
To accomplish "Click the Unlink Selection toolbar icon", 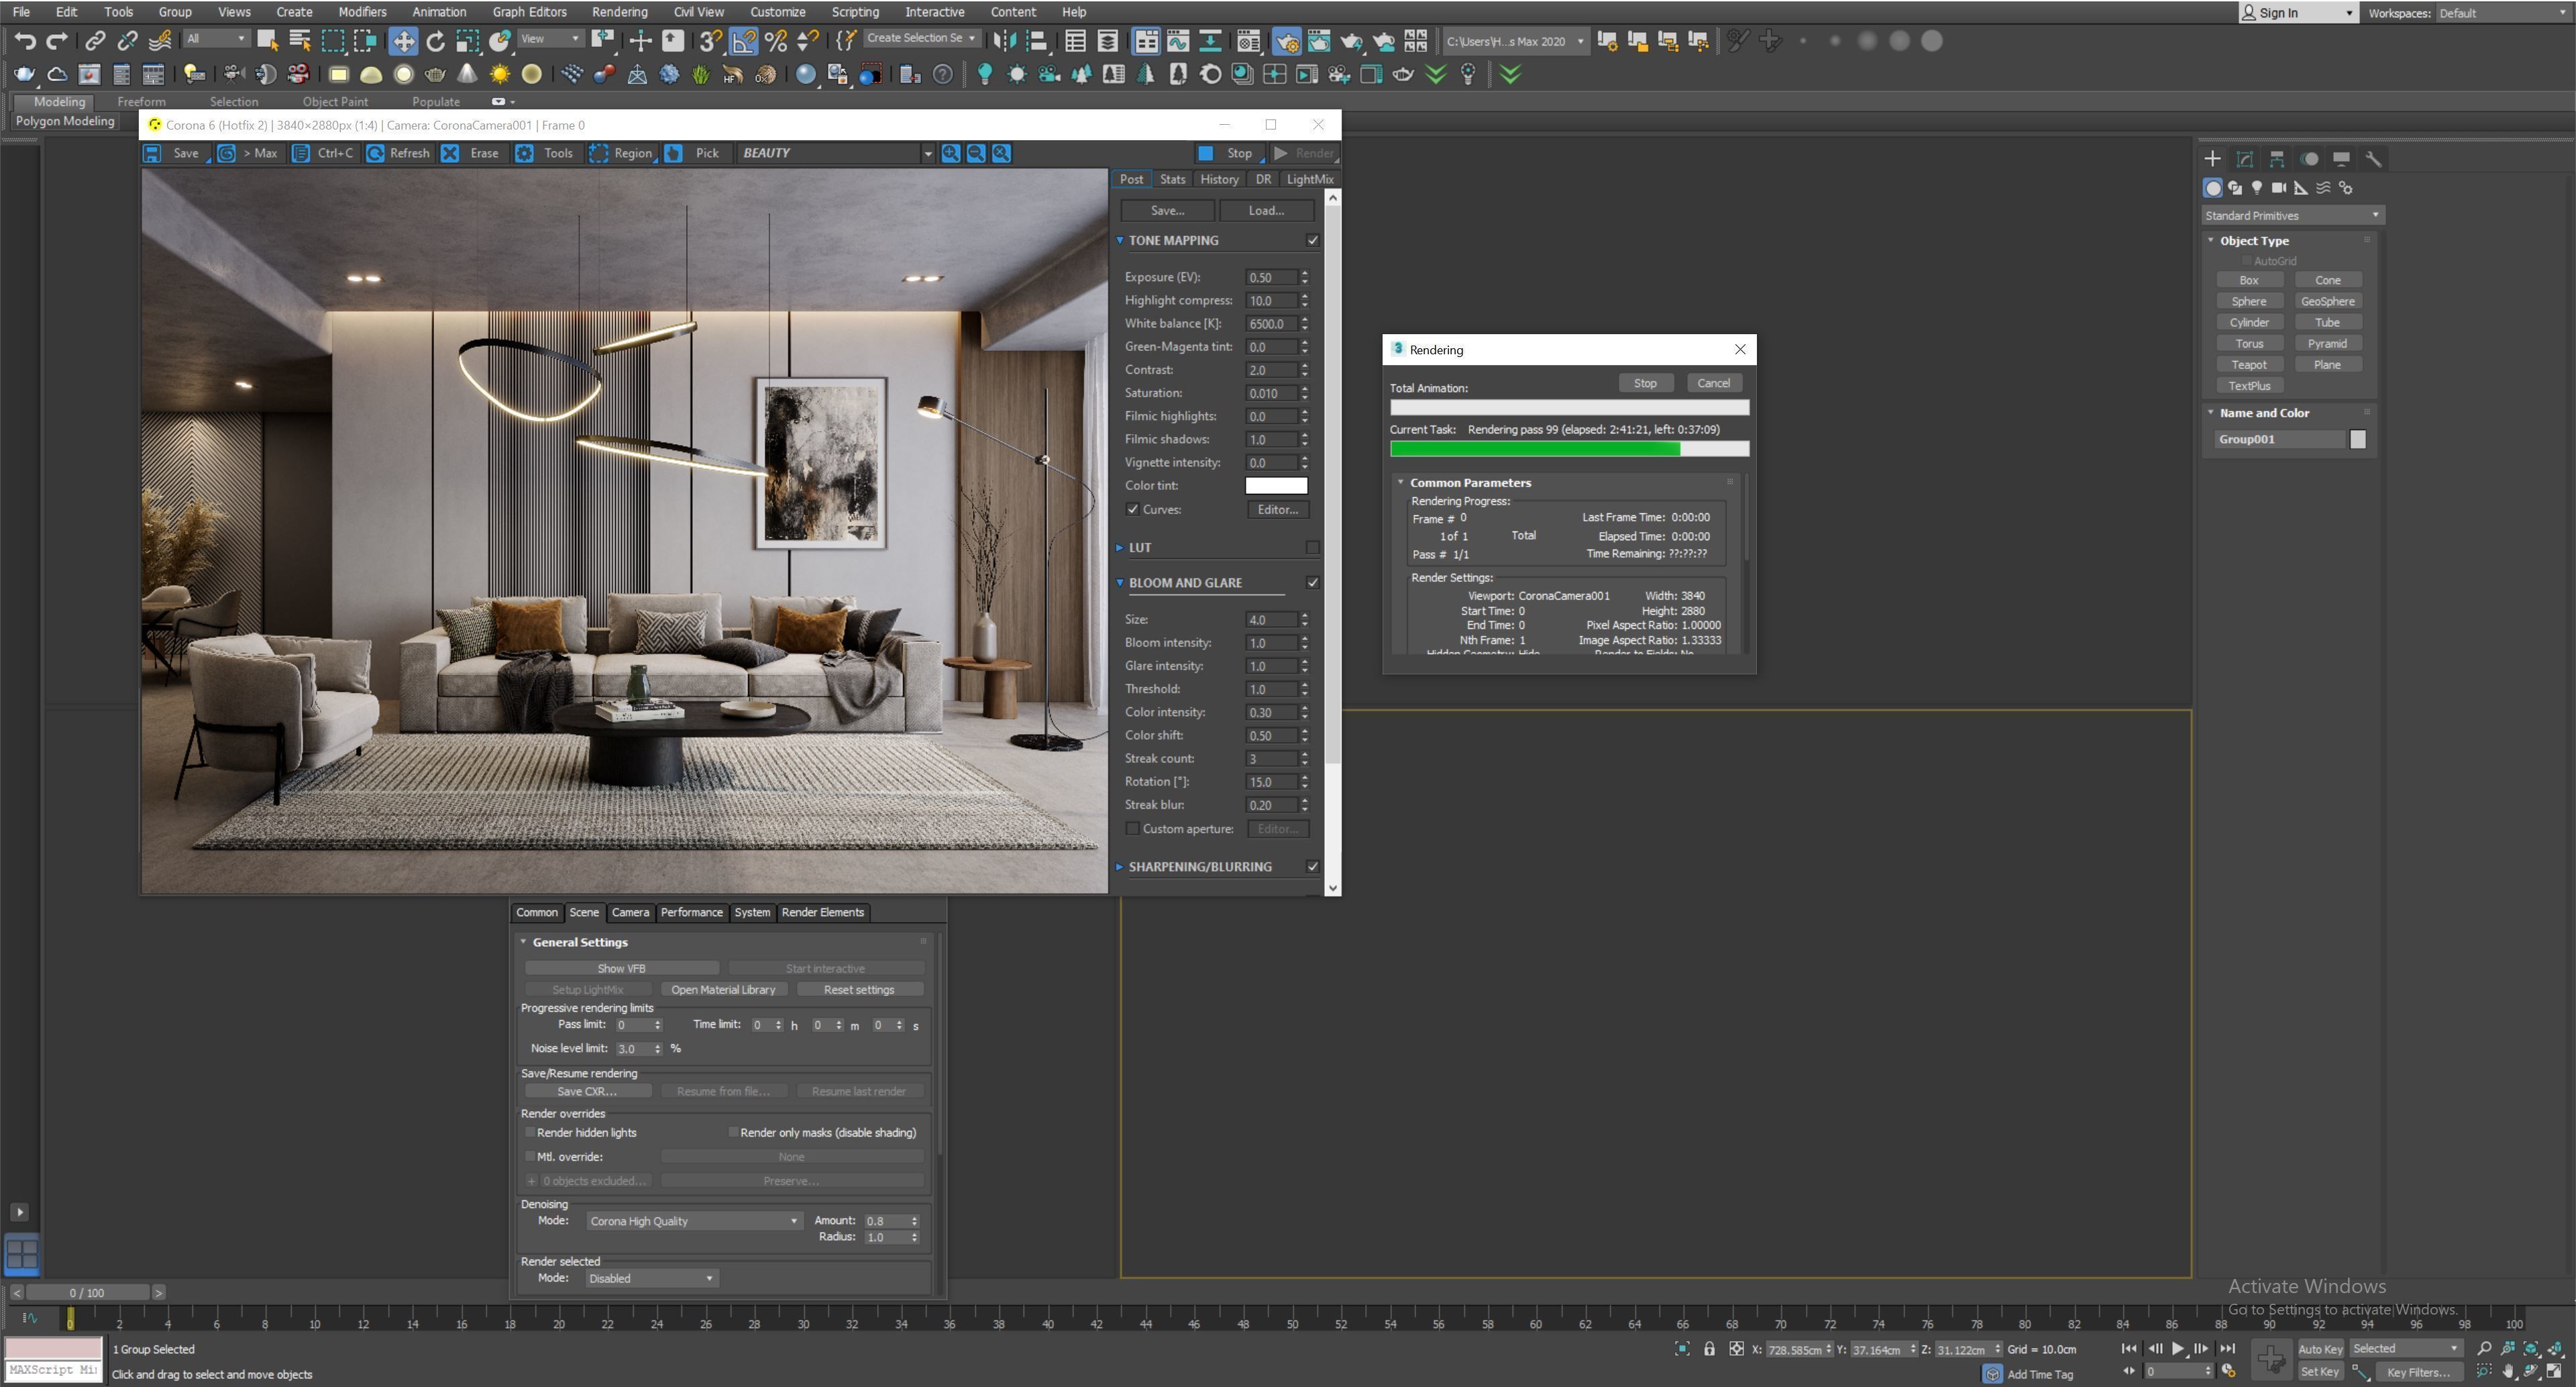I will (x=127, y=41).
